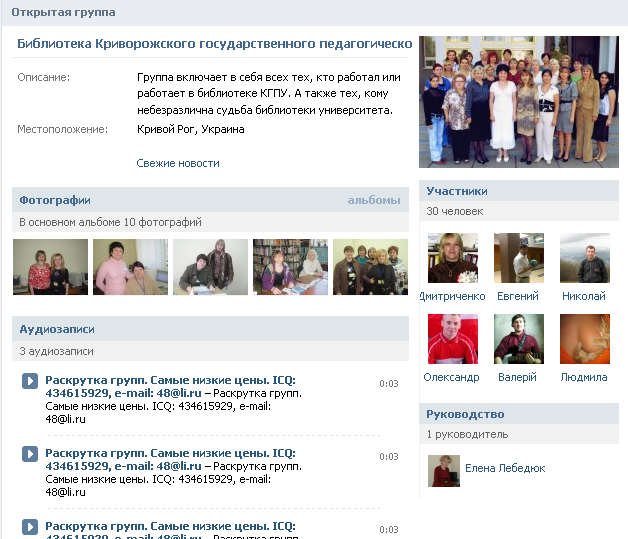The height and width of the screenshot is (539, 628).
Task: Open the photo of the woman in the pink sweater
Action: point(131,267)
